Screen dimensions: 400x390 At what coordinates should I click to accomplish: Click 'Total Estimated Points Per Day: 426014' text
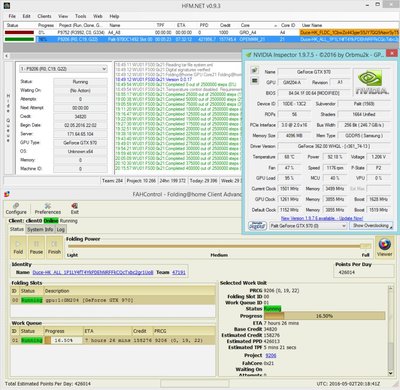pos(48,384)
